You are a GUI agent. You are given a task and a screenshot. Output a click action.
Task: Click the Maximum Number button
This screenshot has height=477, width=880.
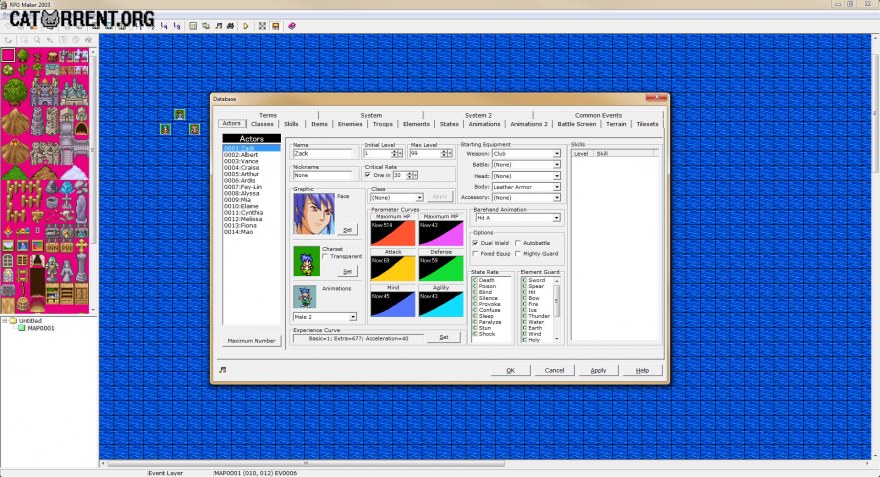click(x=251, y=341)
